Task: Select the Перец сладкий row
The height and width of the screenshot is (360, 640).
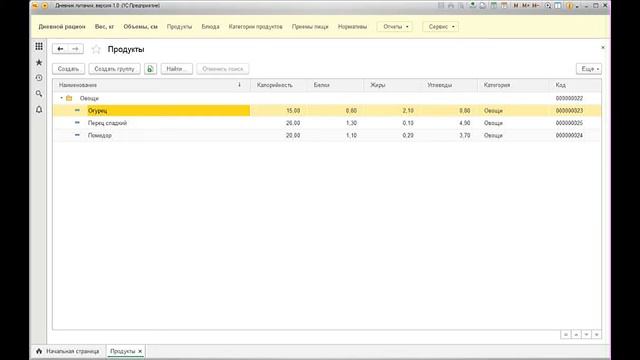Action: (x=327, y=123)
